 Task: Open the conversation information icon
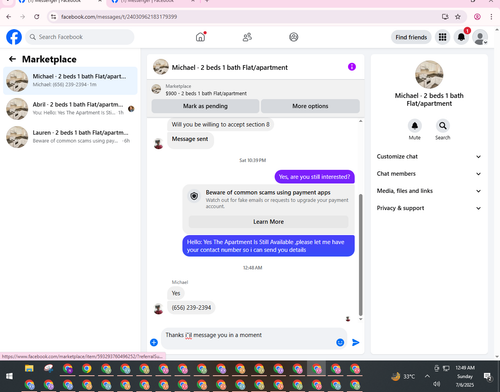point(352,67)
